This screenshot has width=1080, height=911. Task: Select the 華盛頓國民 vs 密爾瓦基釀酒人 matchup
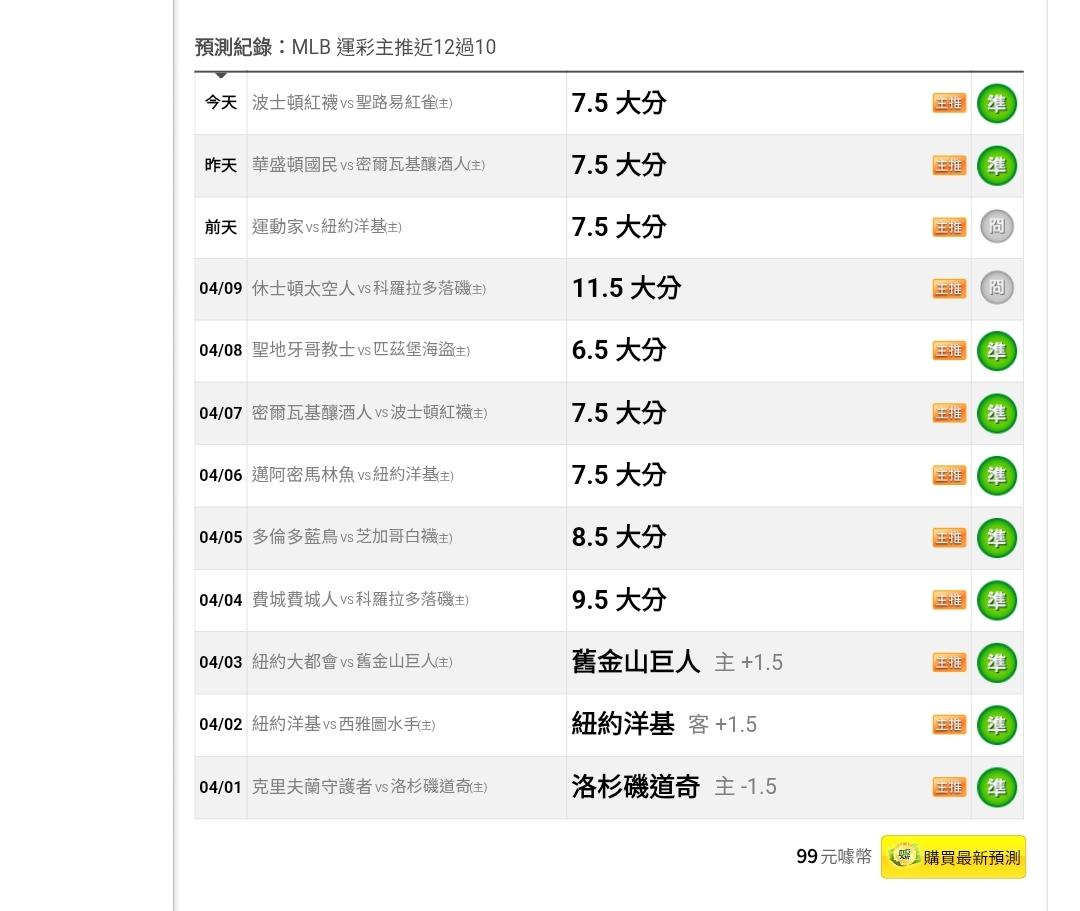[368, 165]
